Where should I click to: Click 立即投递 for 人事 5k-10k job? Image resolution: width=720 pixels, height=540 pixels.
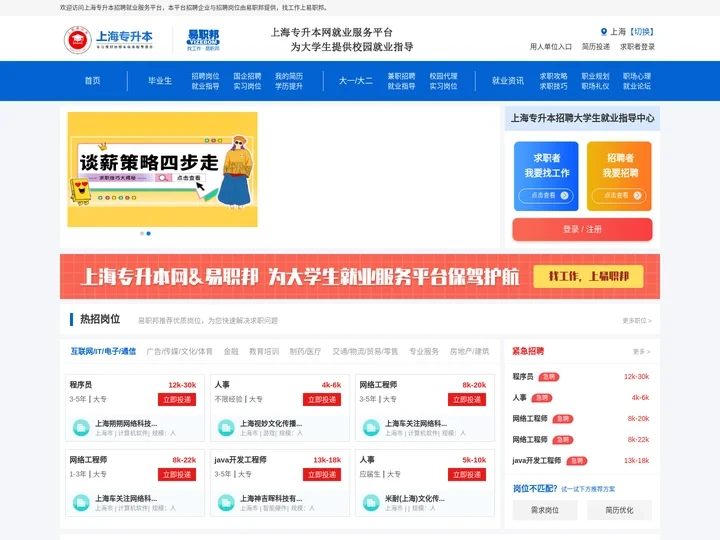point(467,474)
